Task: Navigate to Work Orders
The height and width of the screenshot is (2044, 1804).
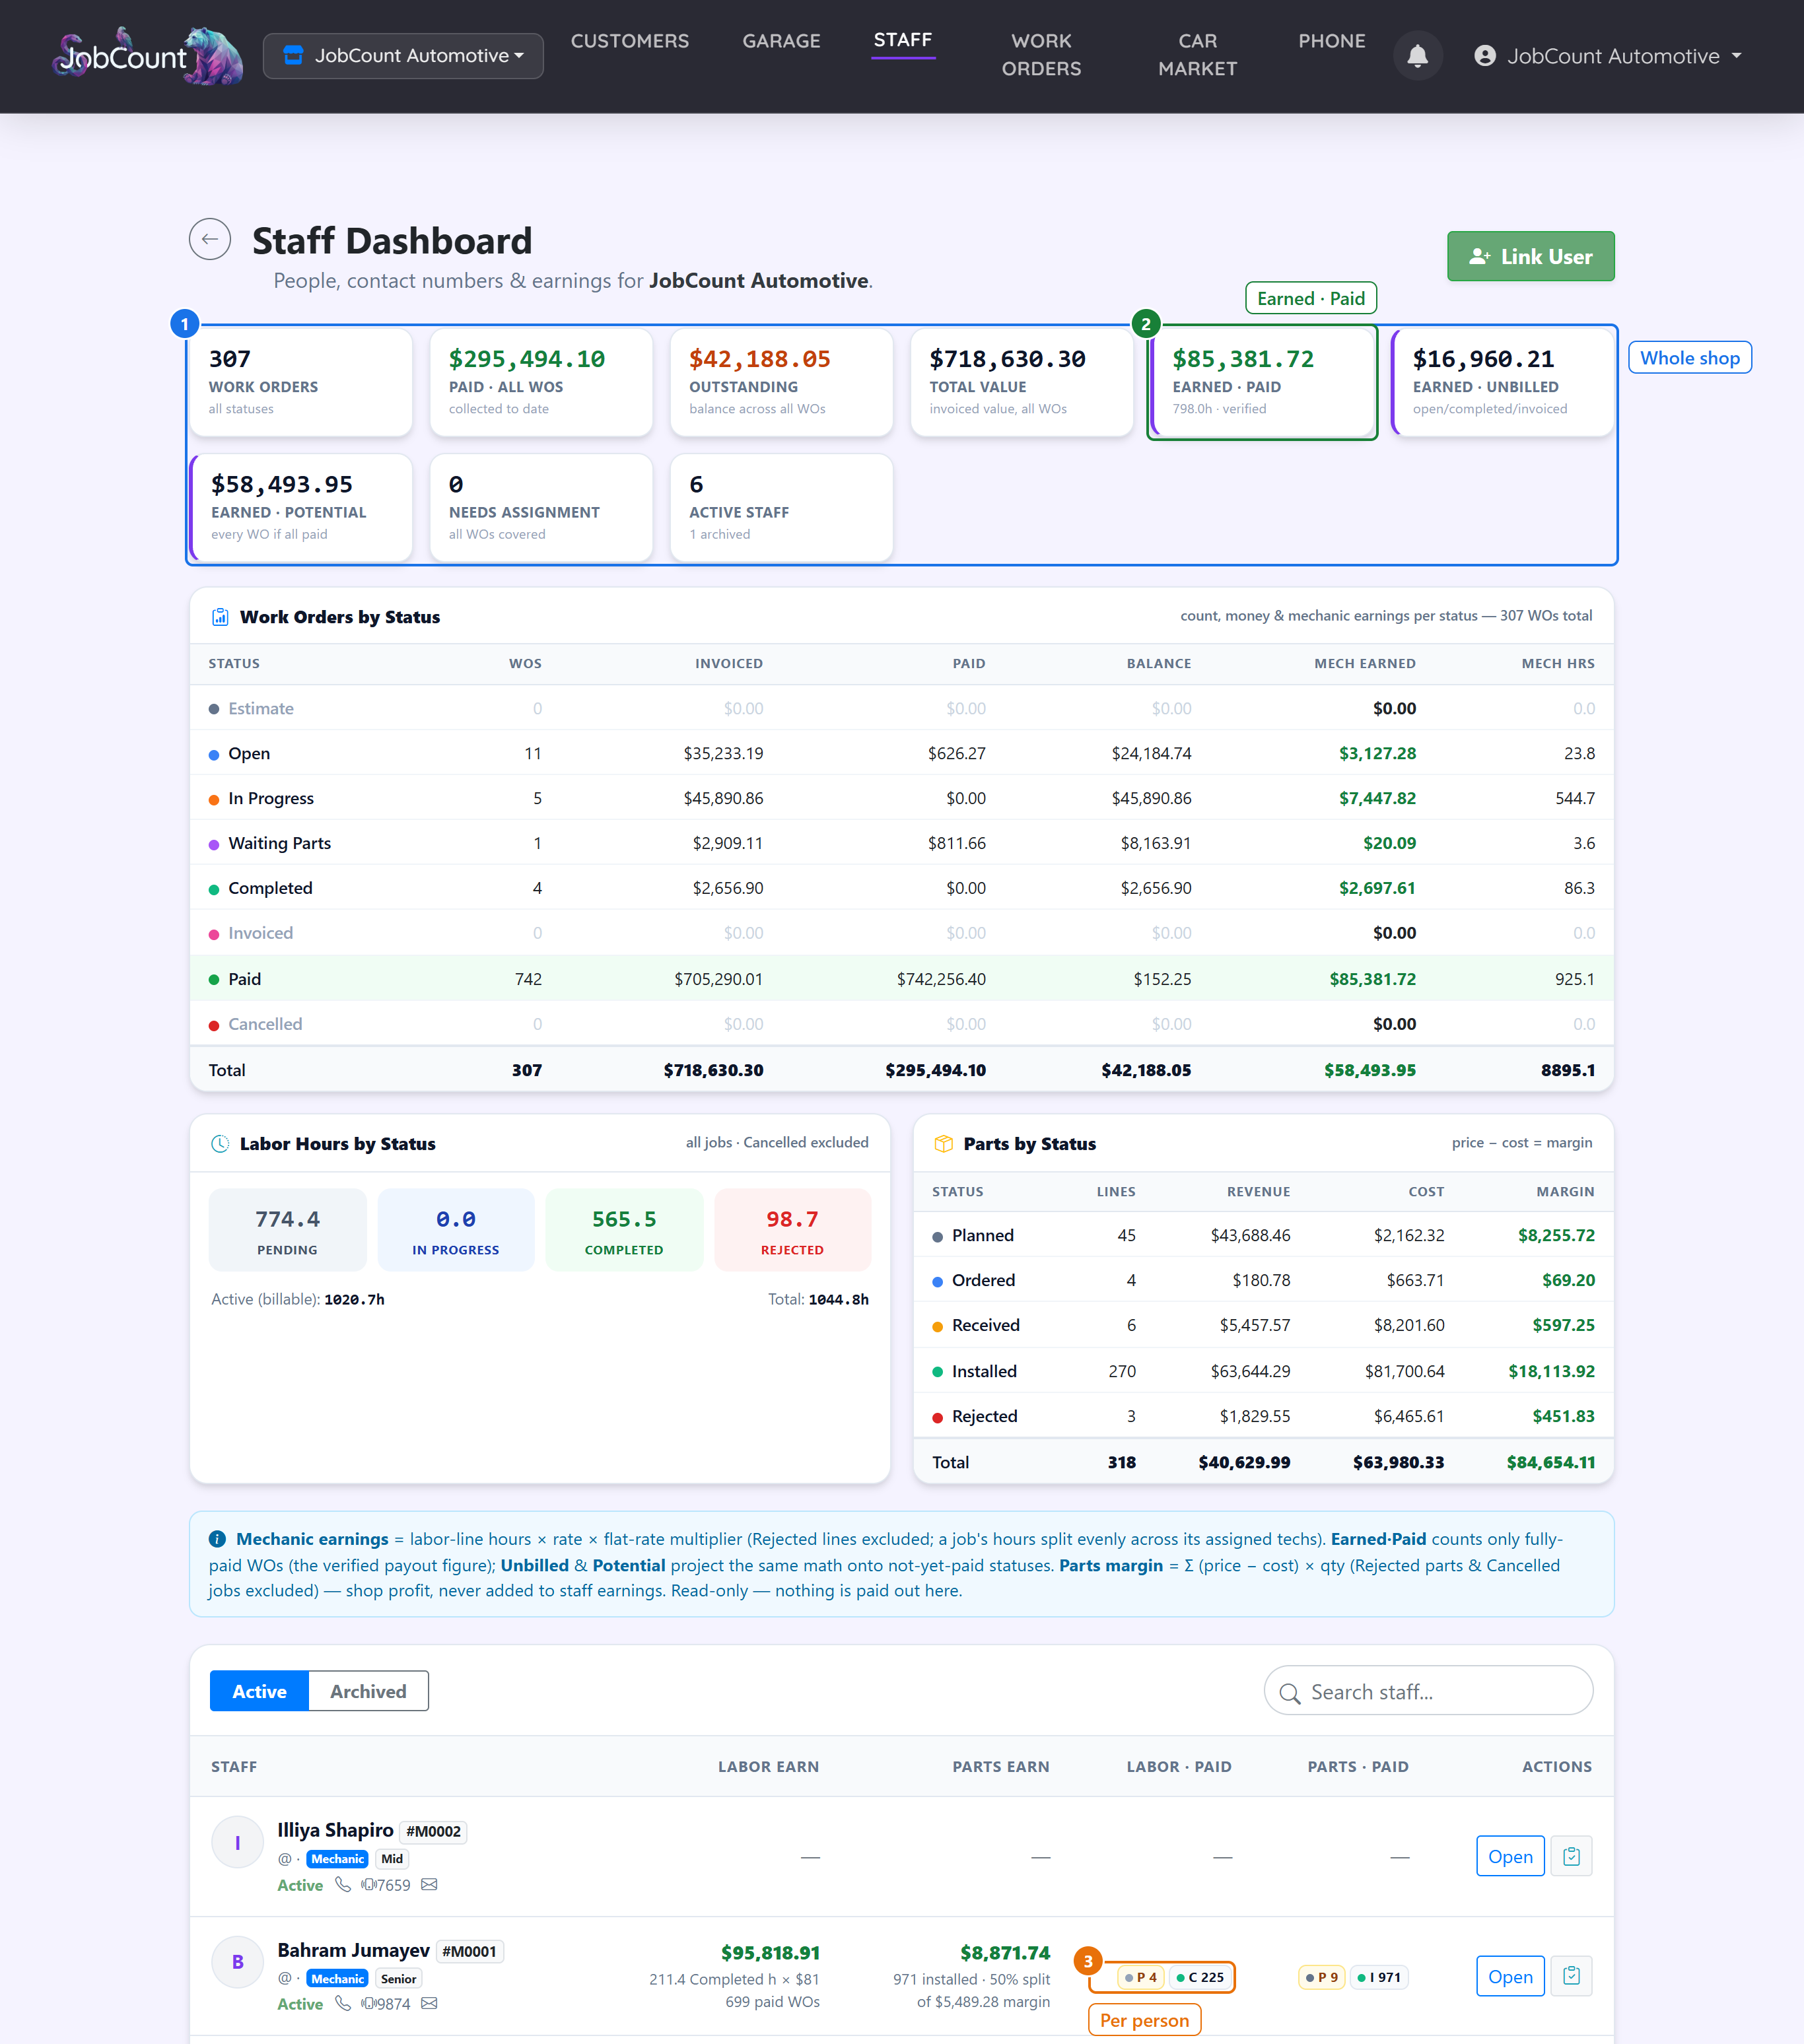Action: (1042, 55)
